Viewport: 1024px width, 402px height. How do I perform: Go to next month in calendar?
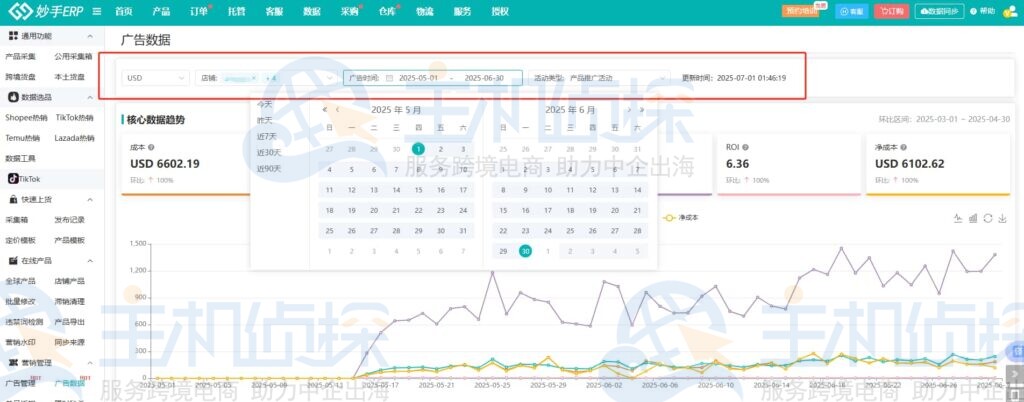629,110
